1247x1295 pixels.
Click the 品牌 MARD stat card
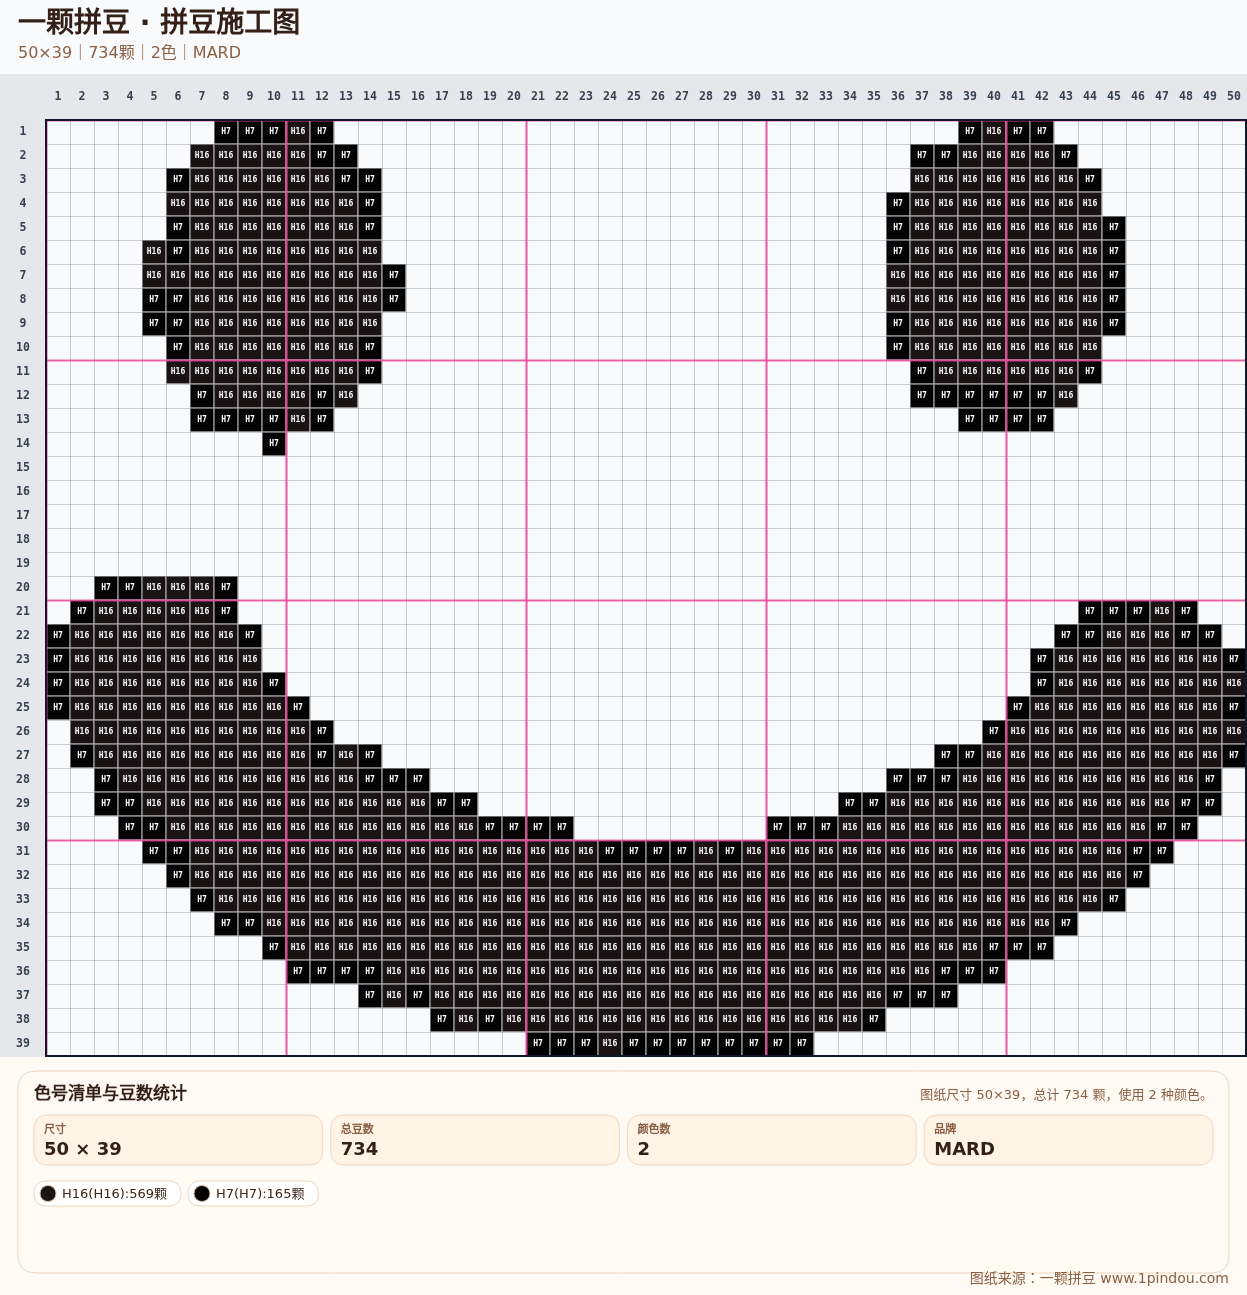(x=1069, y=1140)
